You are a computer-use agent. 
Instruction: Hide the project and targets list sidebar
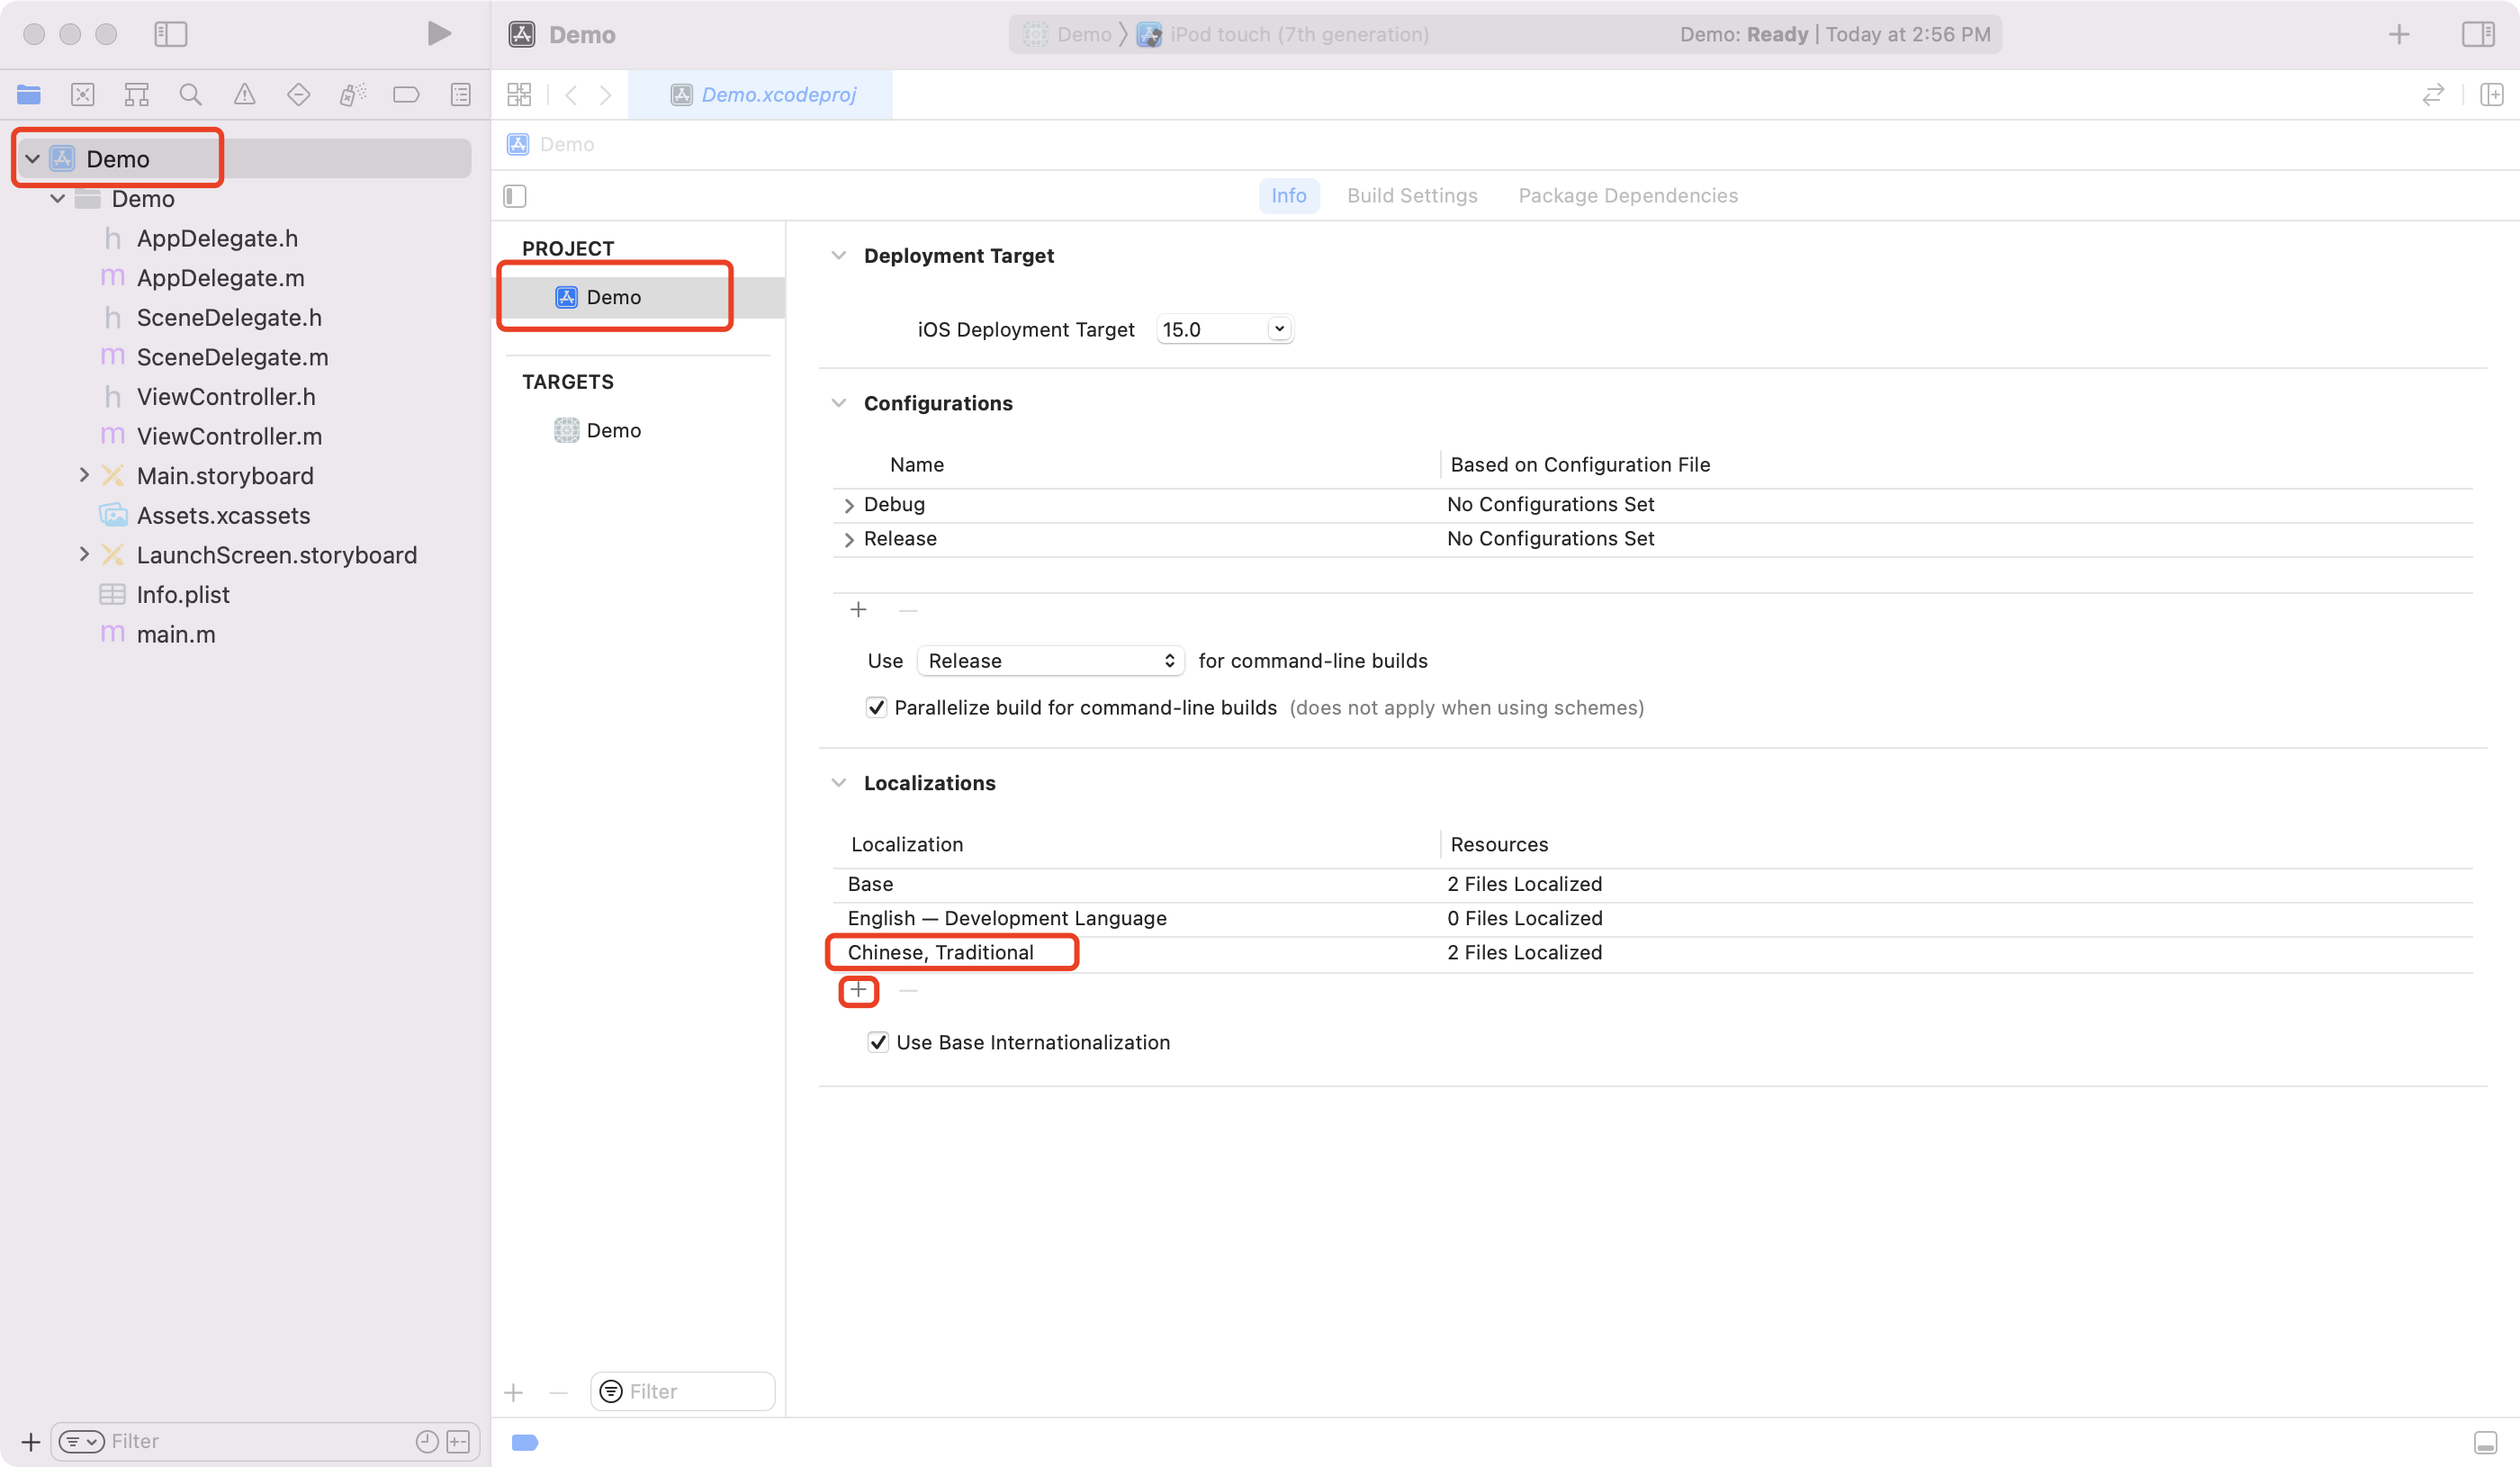pos(515,196)
